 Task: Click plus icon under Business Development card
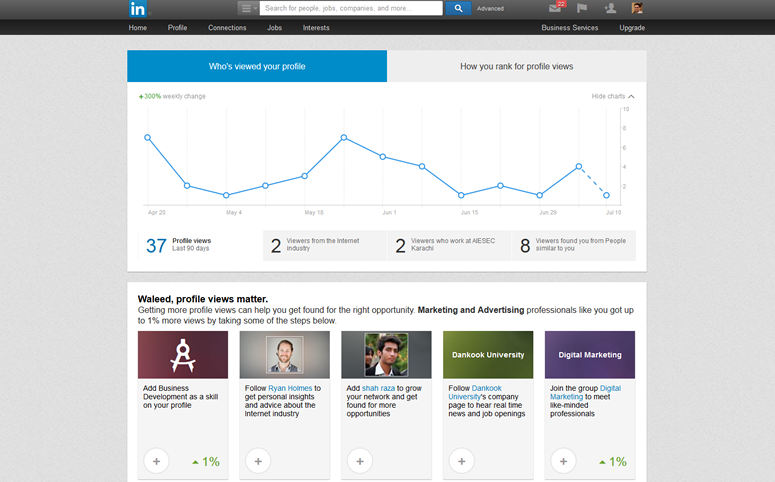tap(155, 461)
